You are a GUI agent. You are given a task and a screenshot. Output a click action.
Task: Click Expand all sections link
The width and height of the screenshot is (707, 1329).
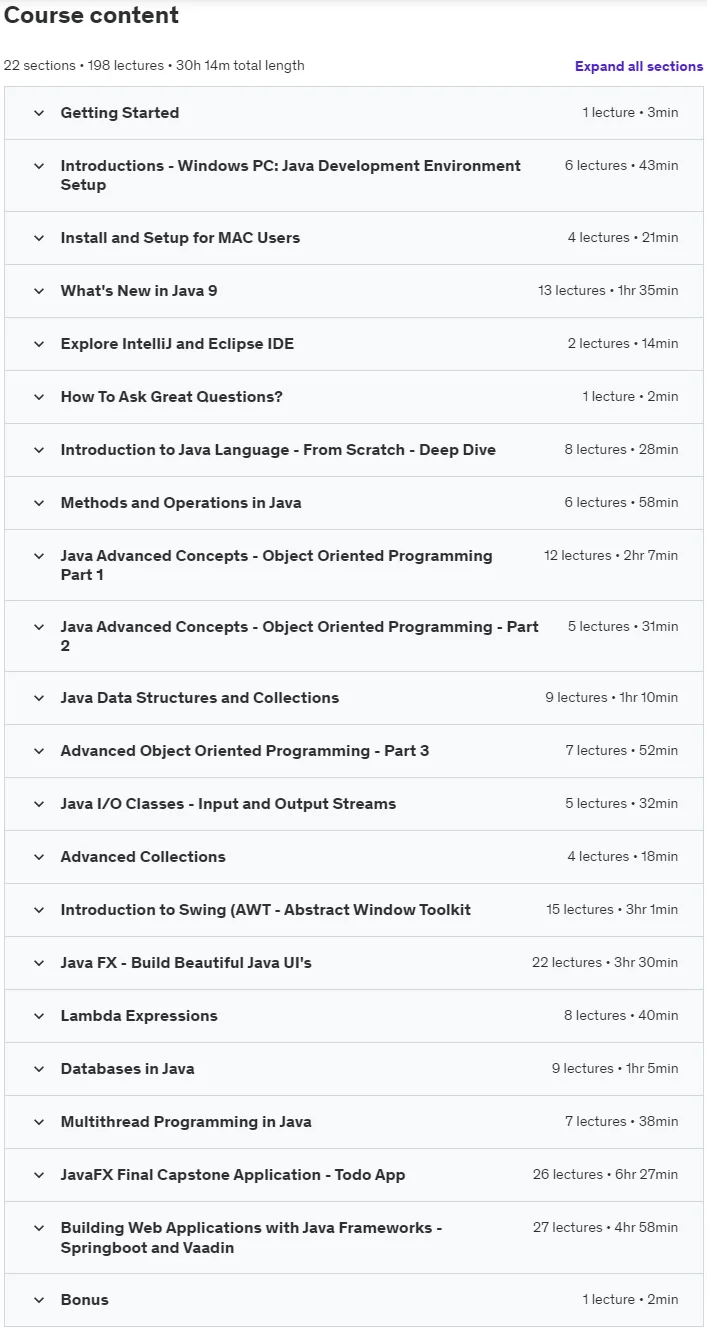[x=639, y=66]
